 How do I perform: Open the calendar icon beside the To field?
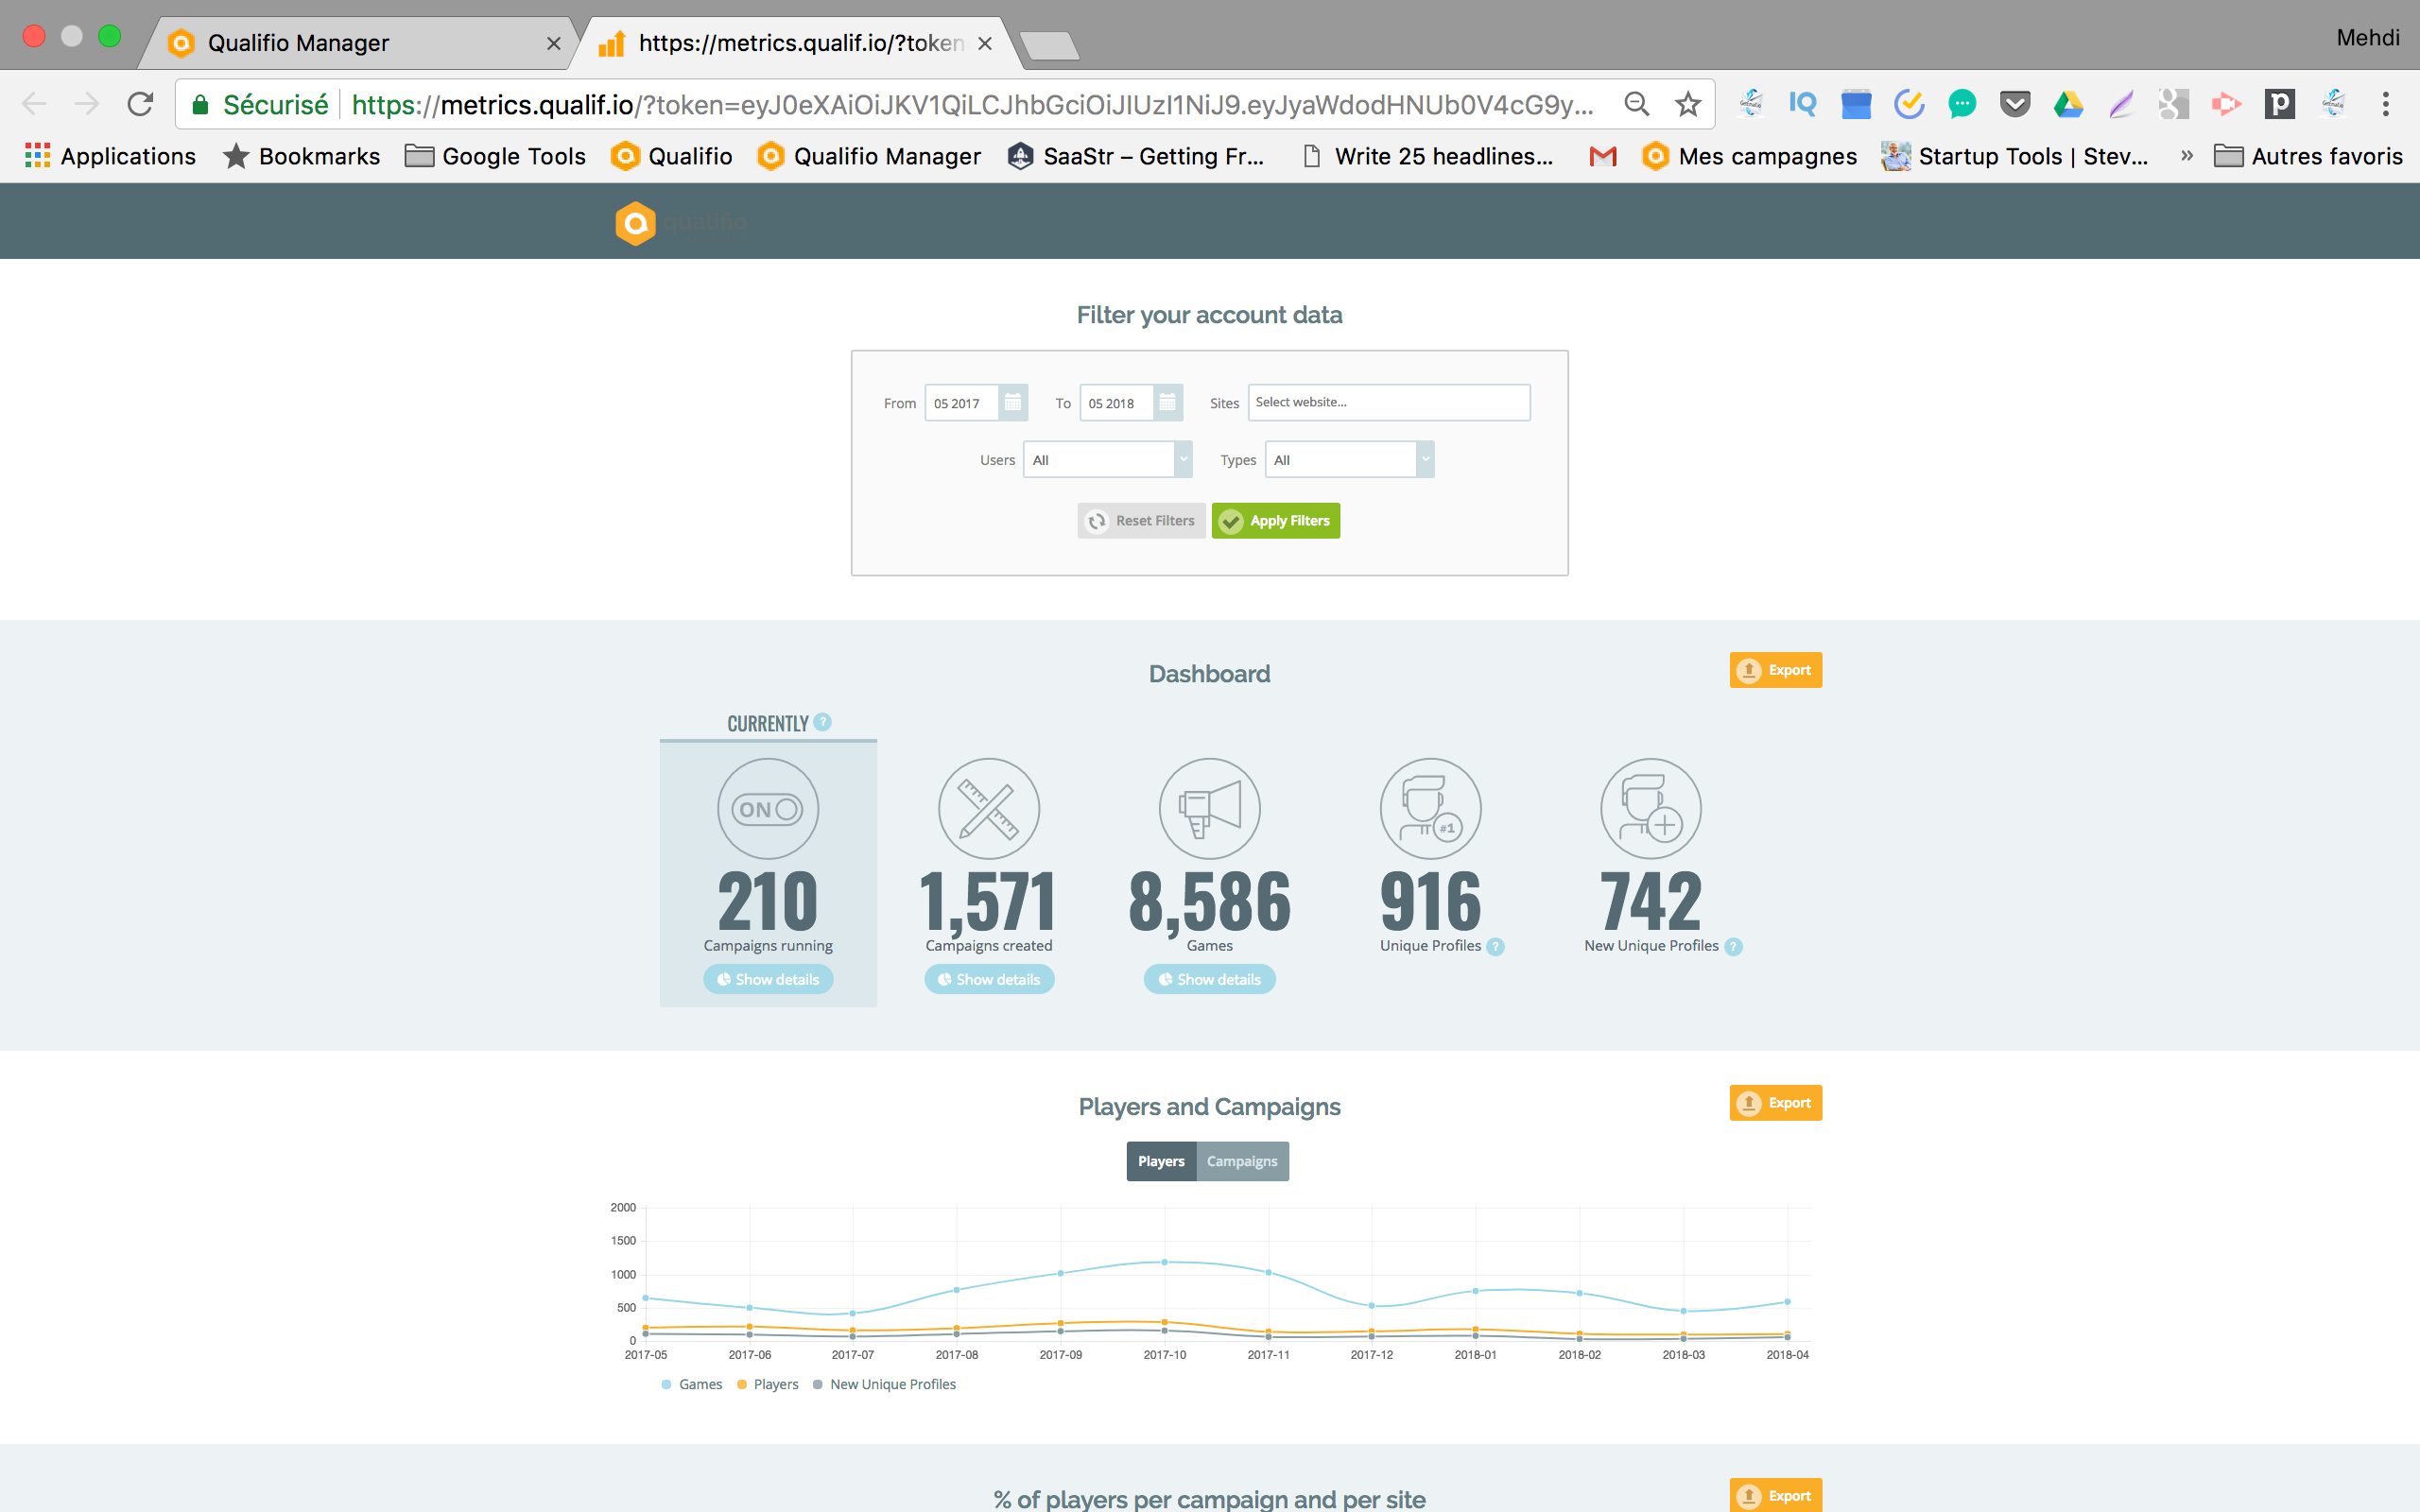[x=1168, y=402]
